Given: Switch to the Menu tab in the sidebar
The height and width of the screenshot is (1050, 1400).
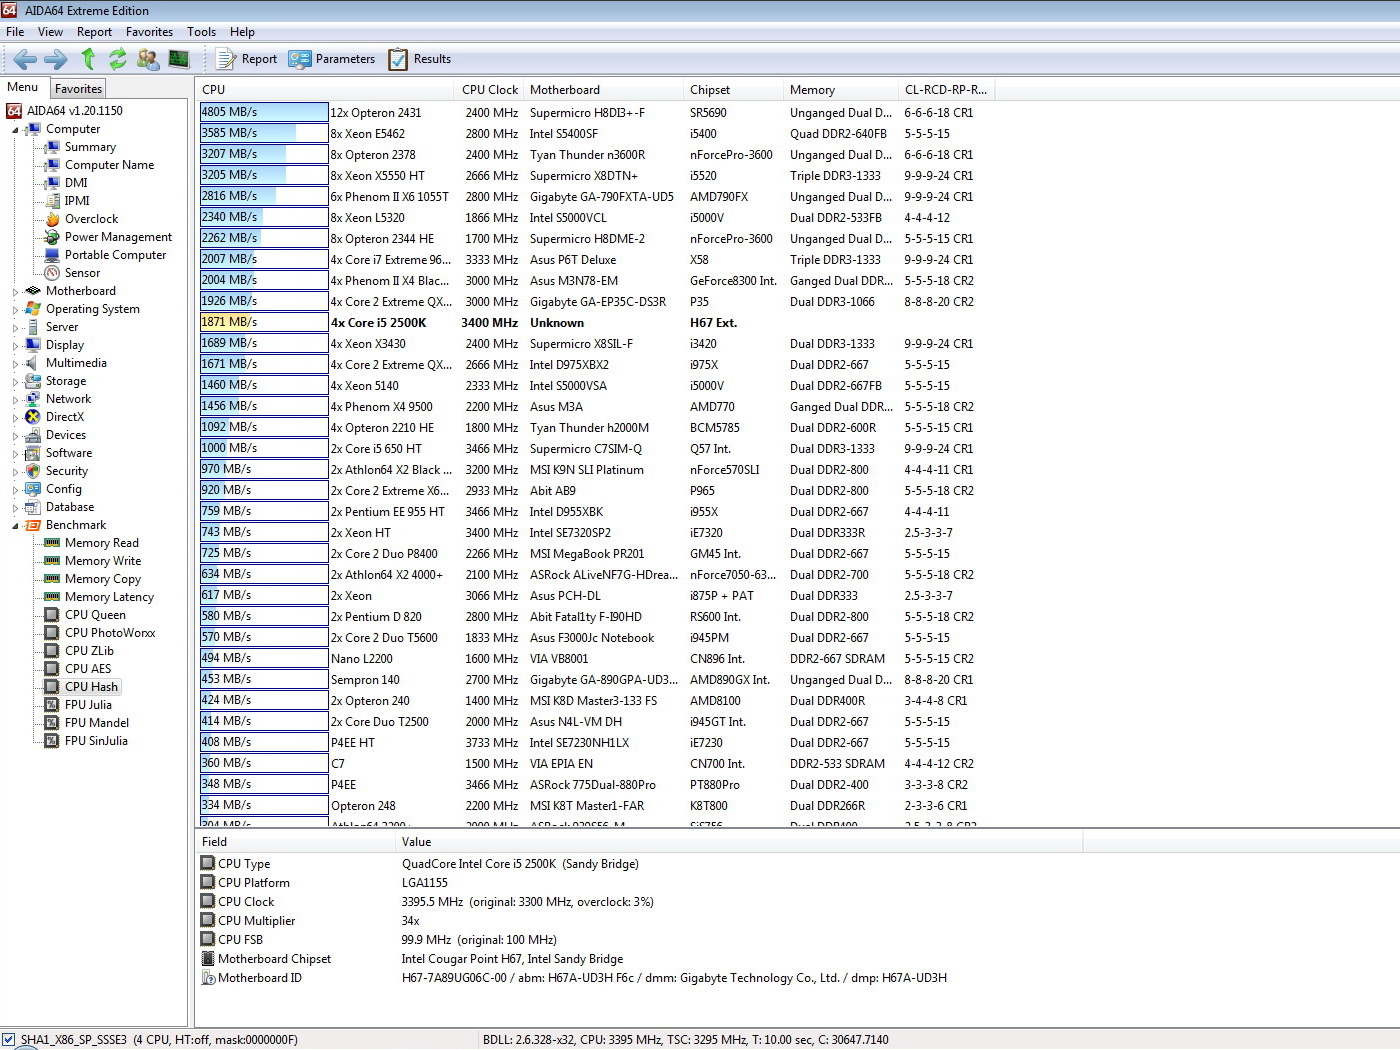Looking at the screenshot, I should click(x=23, y=88).
